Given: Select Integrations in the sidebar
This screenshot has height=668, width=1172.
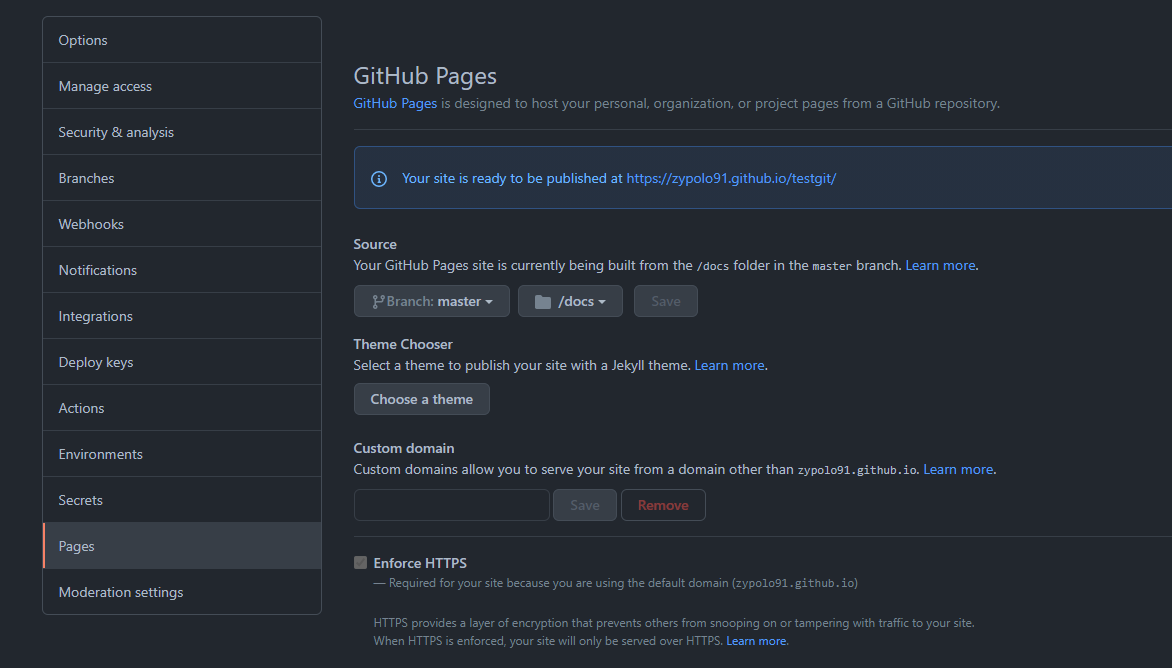Looking at the screenshot, I should click(182, 316).
